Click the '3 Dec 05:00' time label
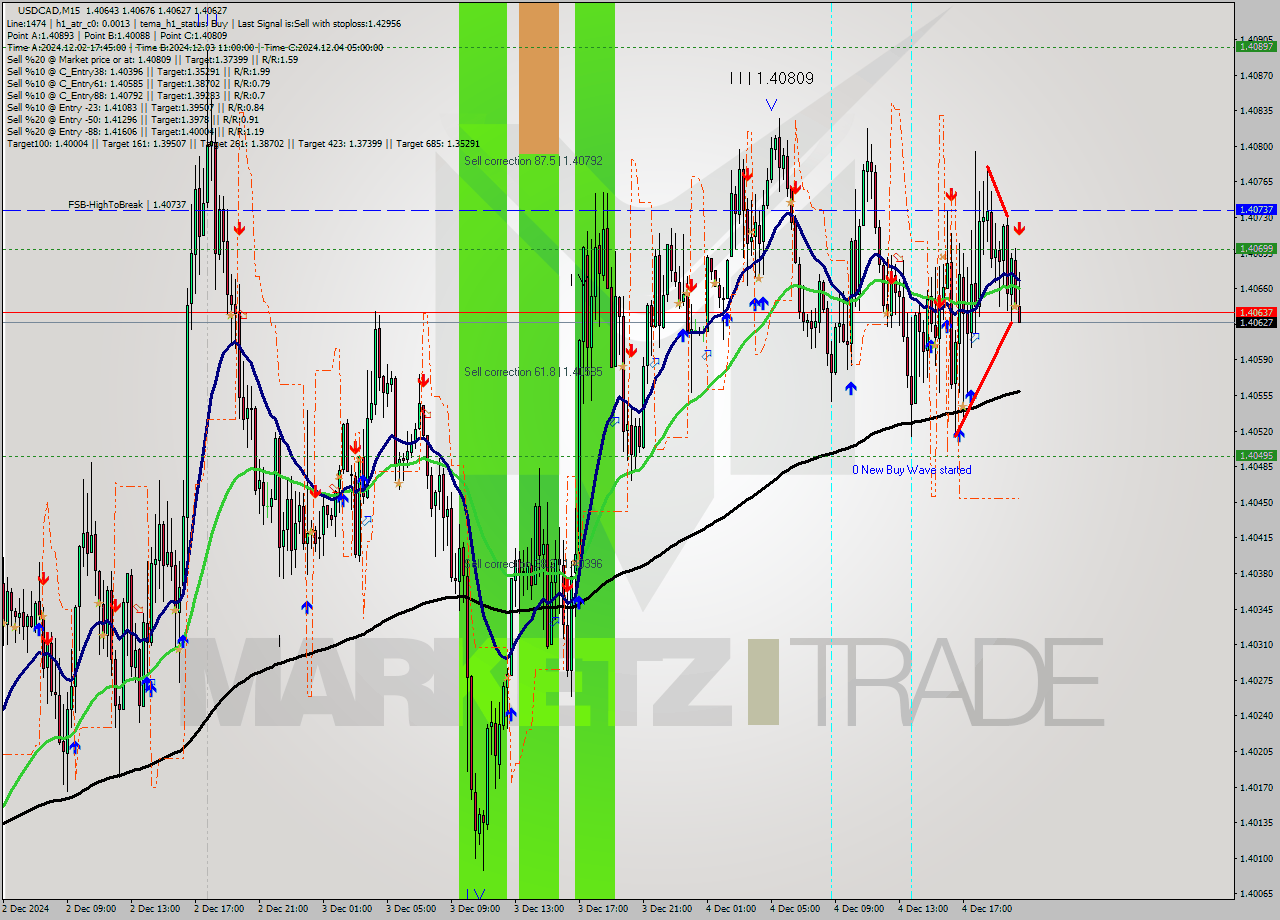The height and width of the screenshot is (920, 1280). (410, 909)
